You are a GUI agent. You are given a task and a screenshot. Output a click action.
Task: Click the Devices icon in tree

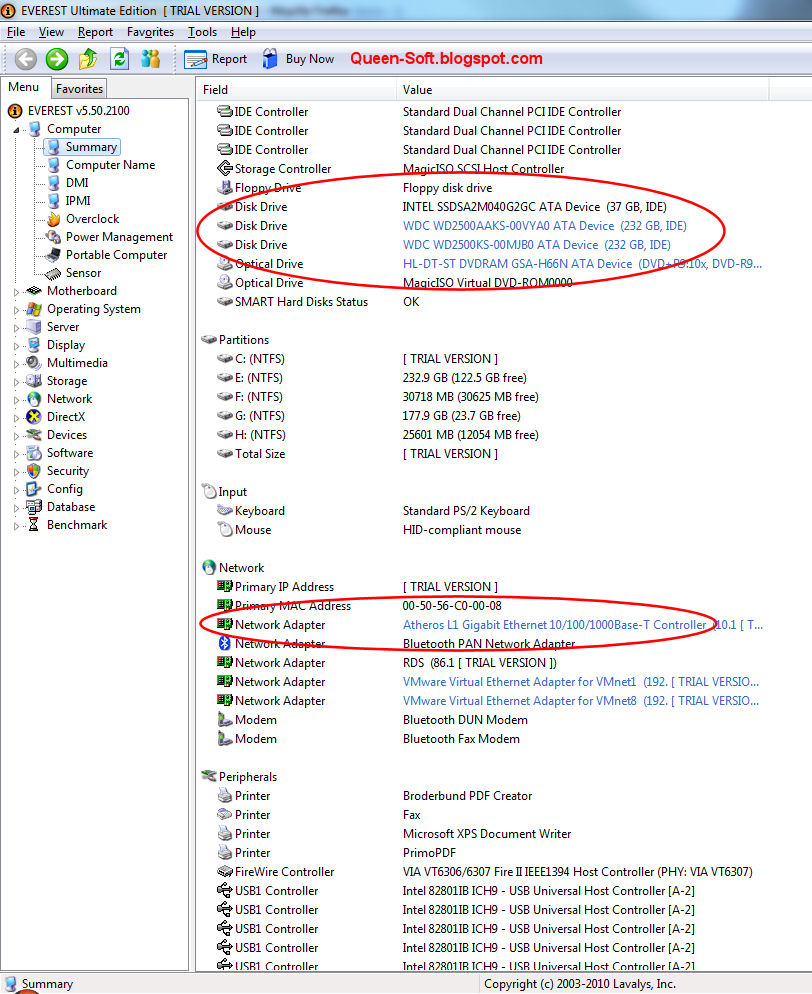point(34,435)
